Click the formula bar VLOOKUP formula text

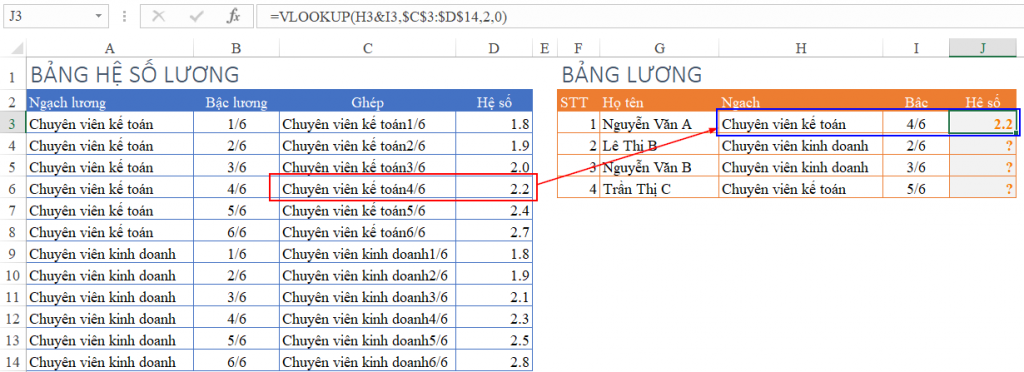click(390, 18)
